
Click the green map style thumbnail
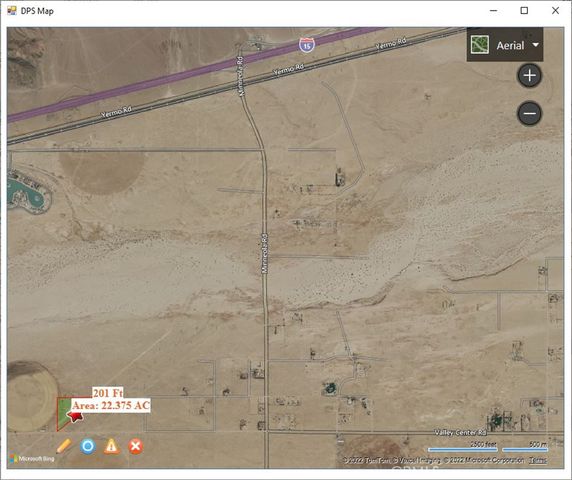[480, 45]
